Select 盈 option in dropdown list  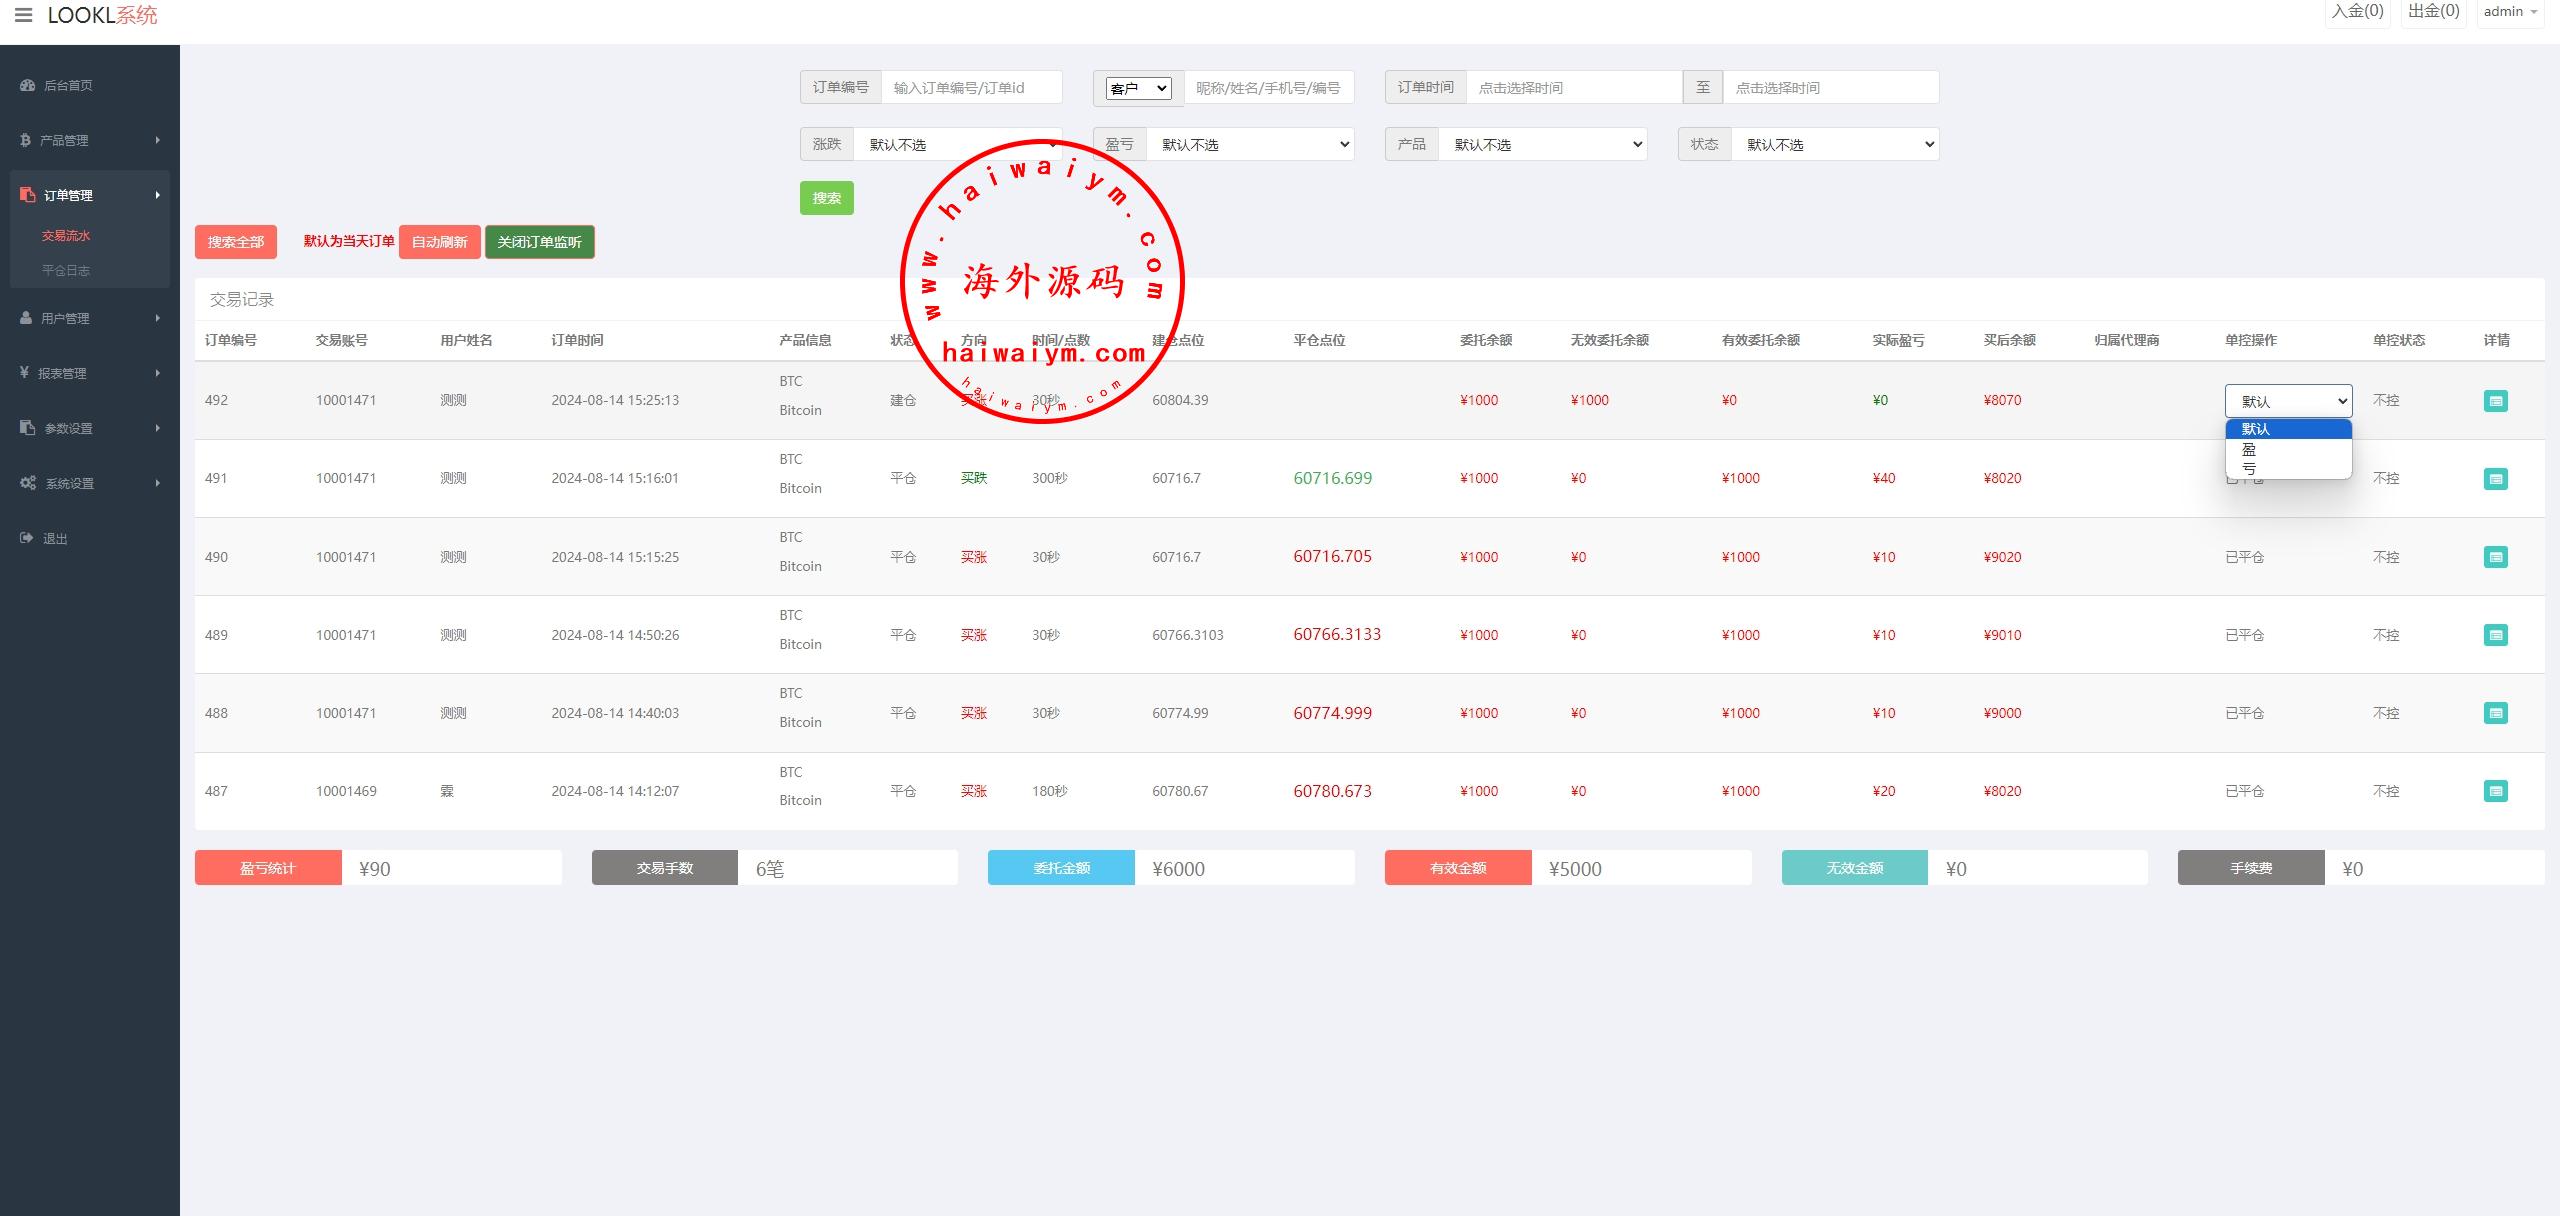[x=2287, y=449]
